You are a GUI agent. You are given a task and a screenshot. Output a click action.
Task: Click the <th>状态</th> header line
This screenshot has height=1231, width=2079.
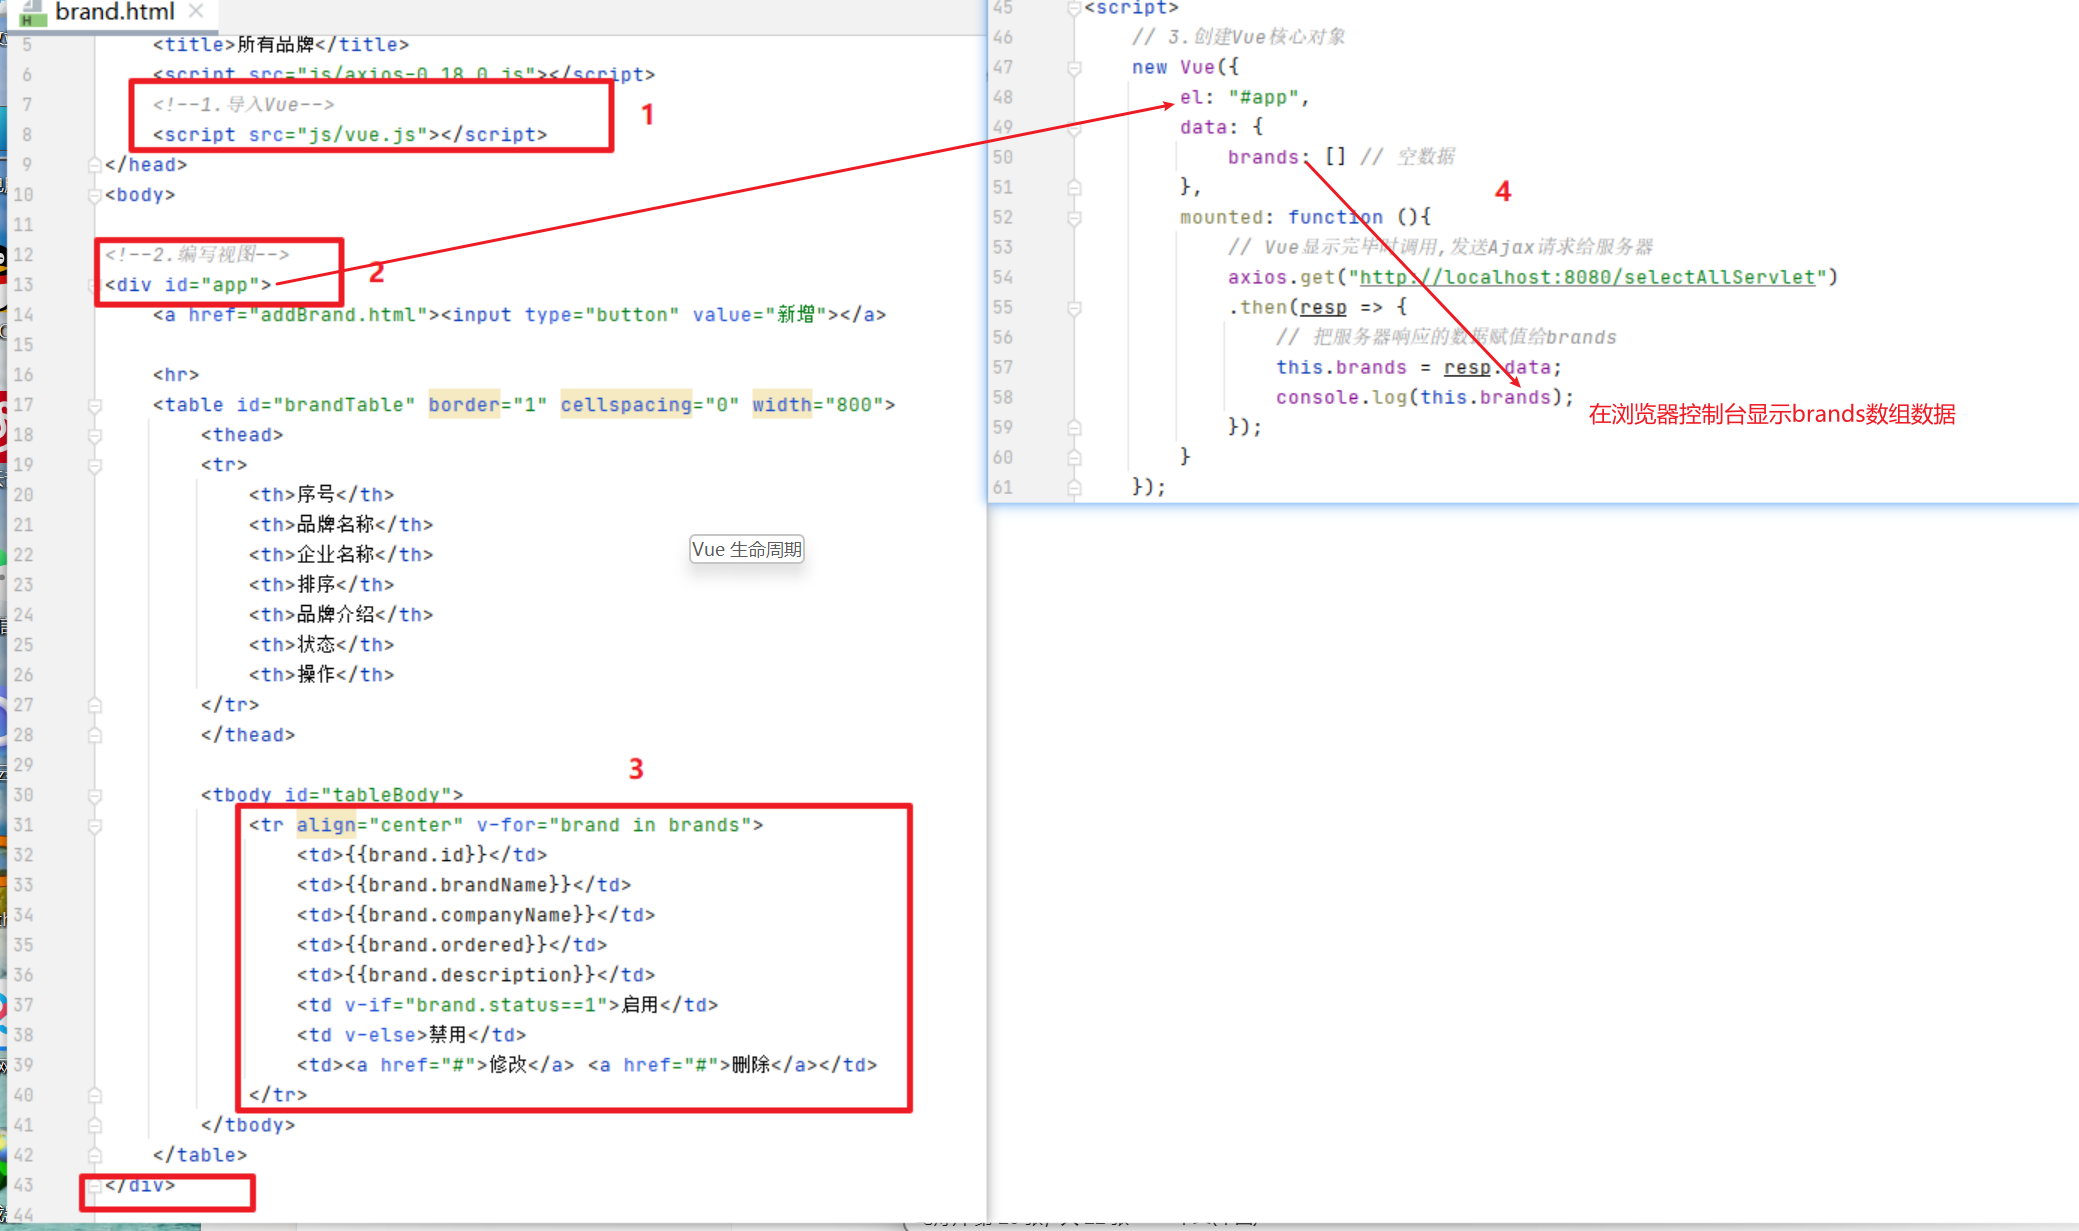tap(321, 645)
